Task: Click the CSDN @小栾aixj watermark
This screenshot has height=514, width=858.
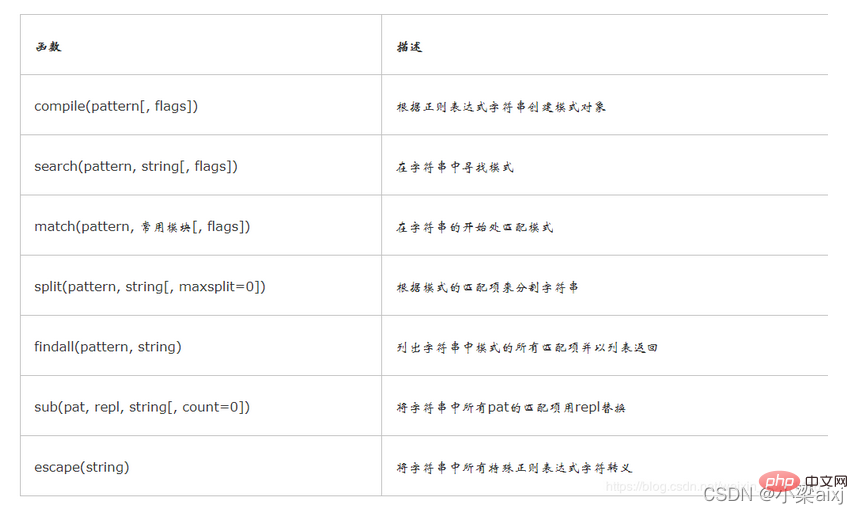Action: (x=774, y=494)
